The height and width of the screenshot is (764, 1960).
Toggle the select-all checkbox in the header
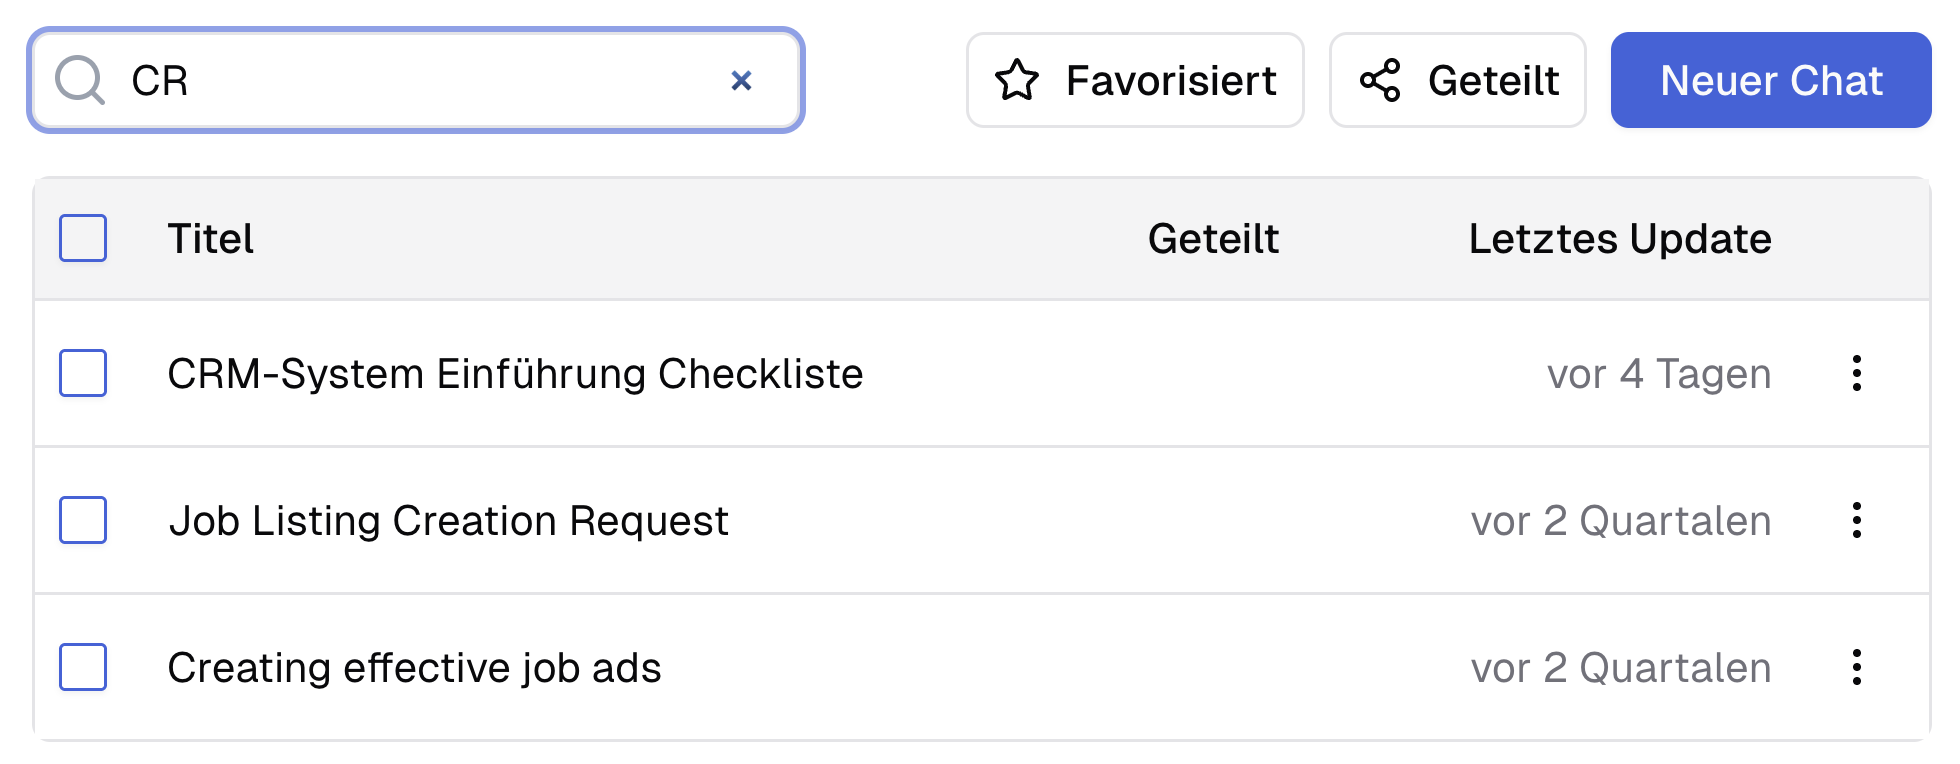click(83, 238)
